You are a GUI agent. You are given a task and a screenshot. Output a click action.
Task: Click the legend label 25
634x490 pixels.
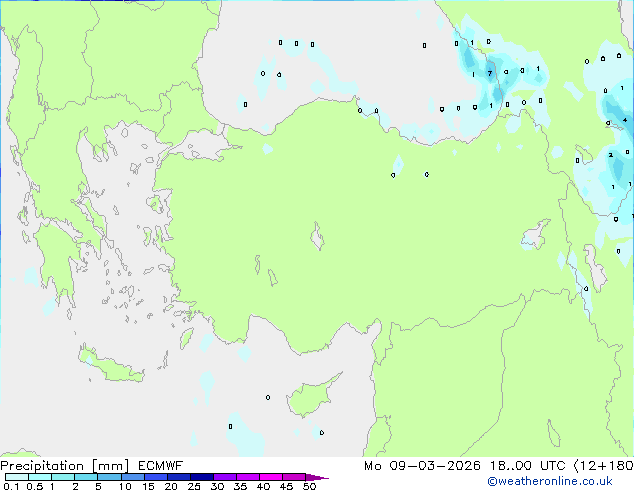click(194, 486)
